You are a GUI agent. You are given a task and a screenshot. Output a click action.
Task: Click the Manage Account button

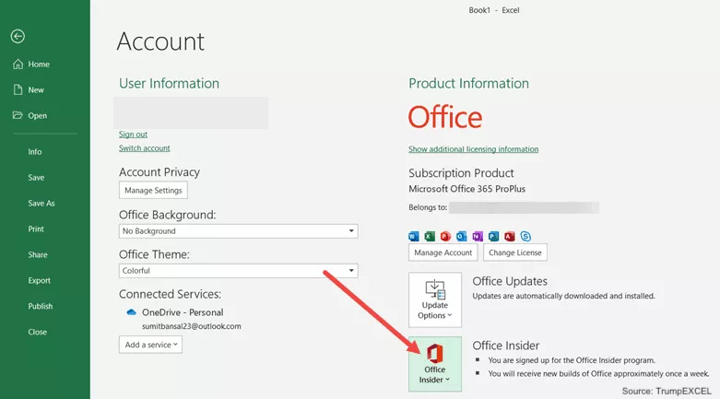(443, 253)
